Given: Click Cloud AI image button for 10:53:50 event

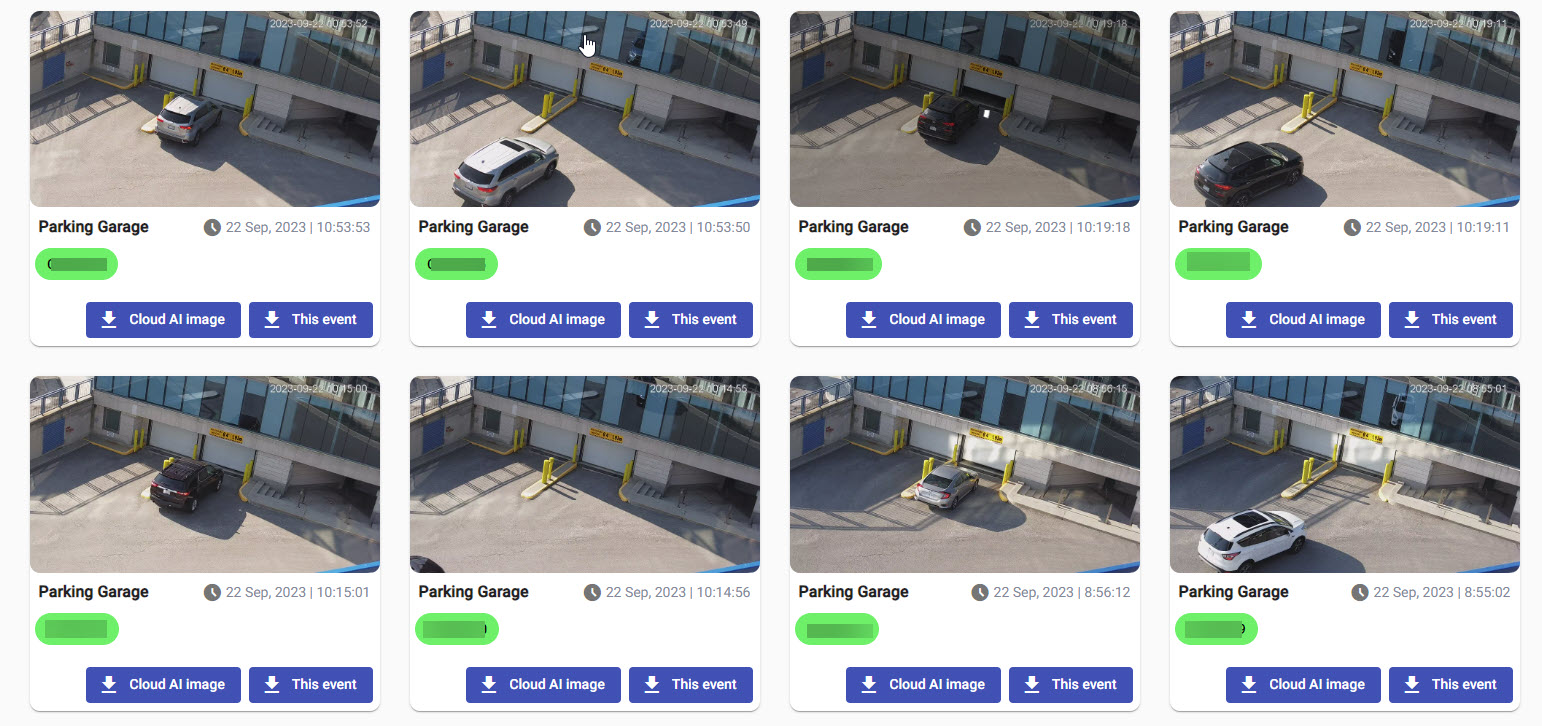Looking at the screenshot, I should [x=543, y=320].
